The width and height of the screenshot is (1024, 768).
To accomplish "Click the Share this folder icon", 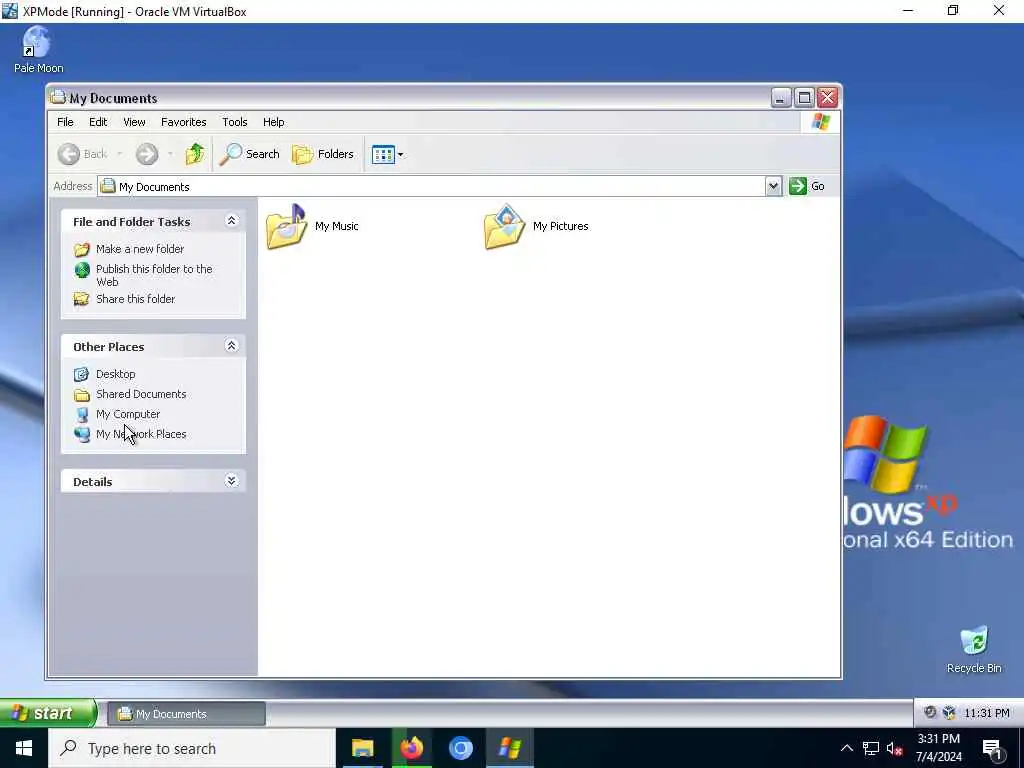I will [82, 299].
